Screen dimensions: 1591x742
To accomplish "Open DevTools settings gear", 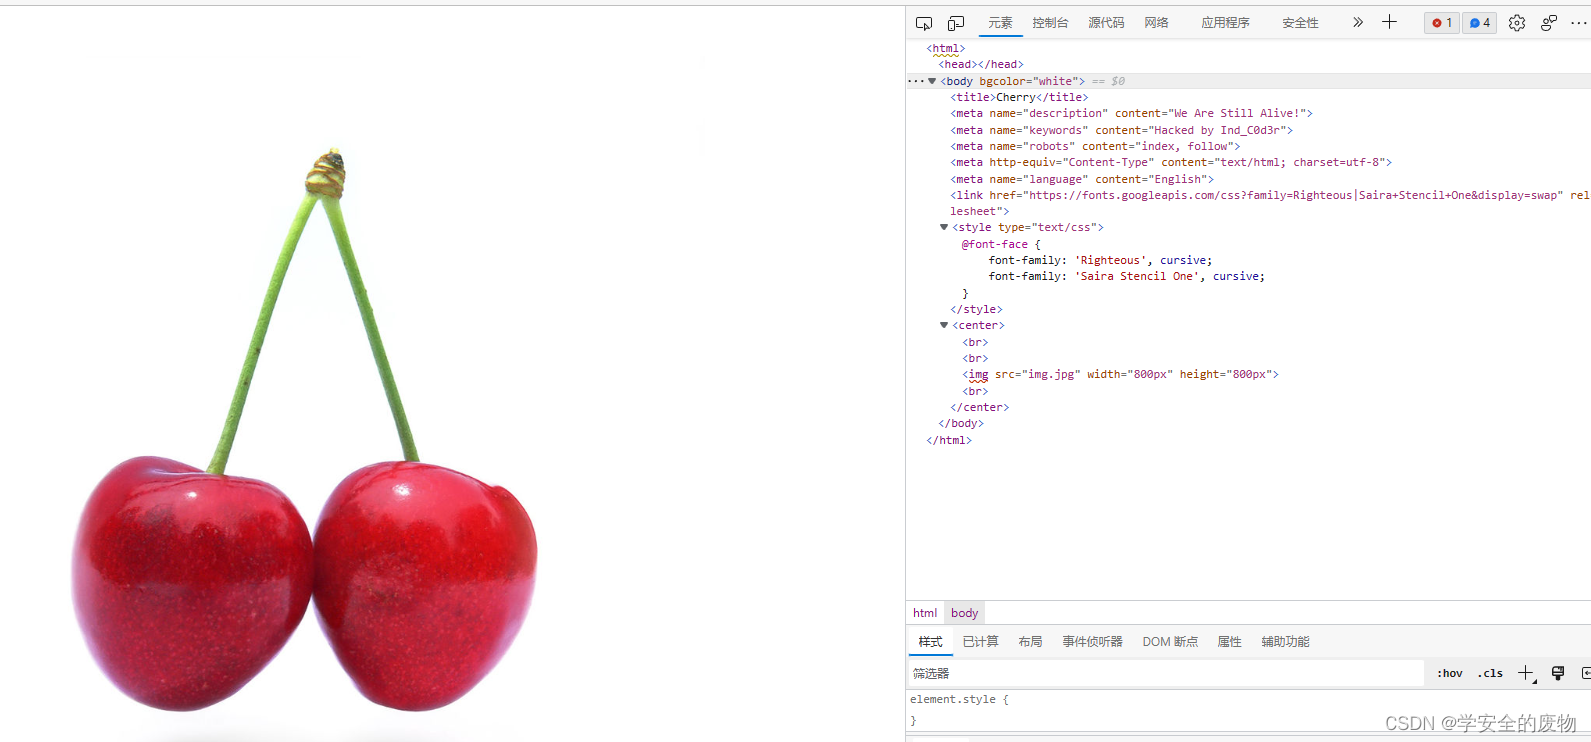I will click(1517, 23).
